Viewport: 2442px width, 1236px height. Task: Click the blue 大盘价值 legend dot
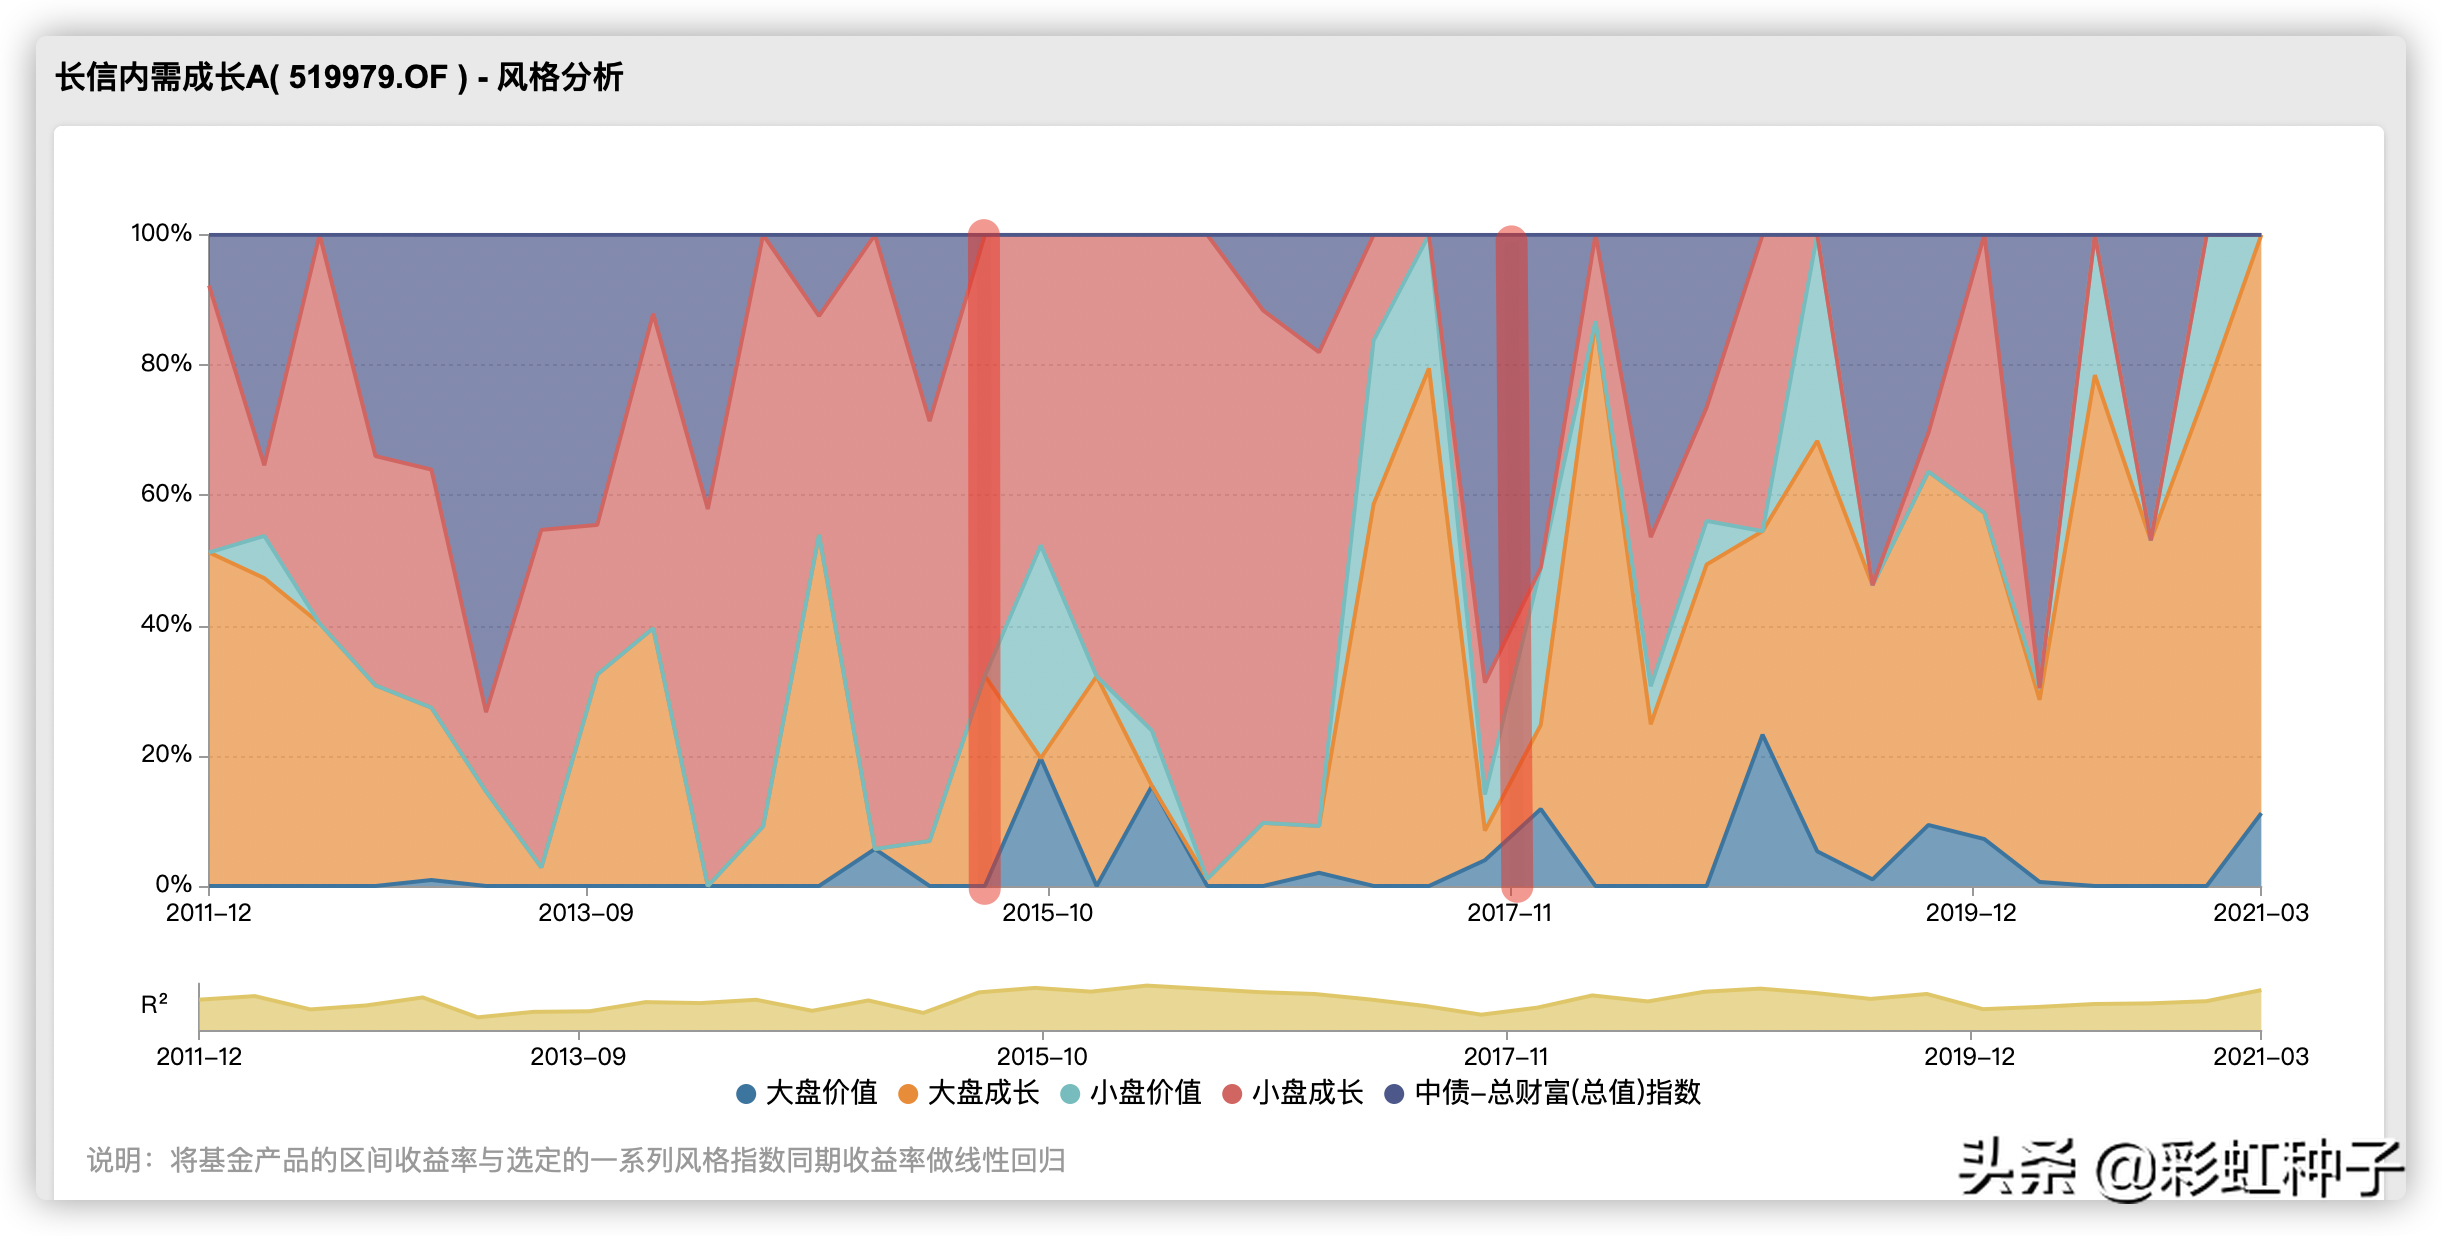[746, 1093]
